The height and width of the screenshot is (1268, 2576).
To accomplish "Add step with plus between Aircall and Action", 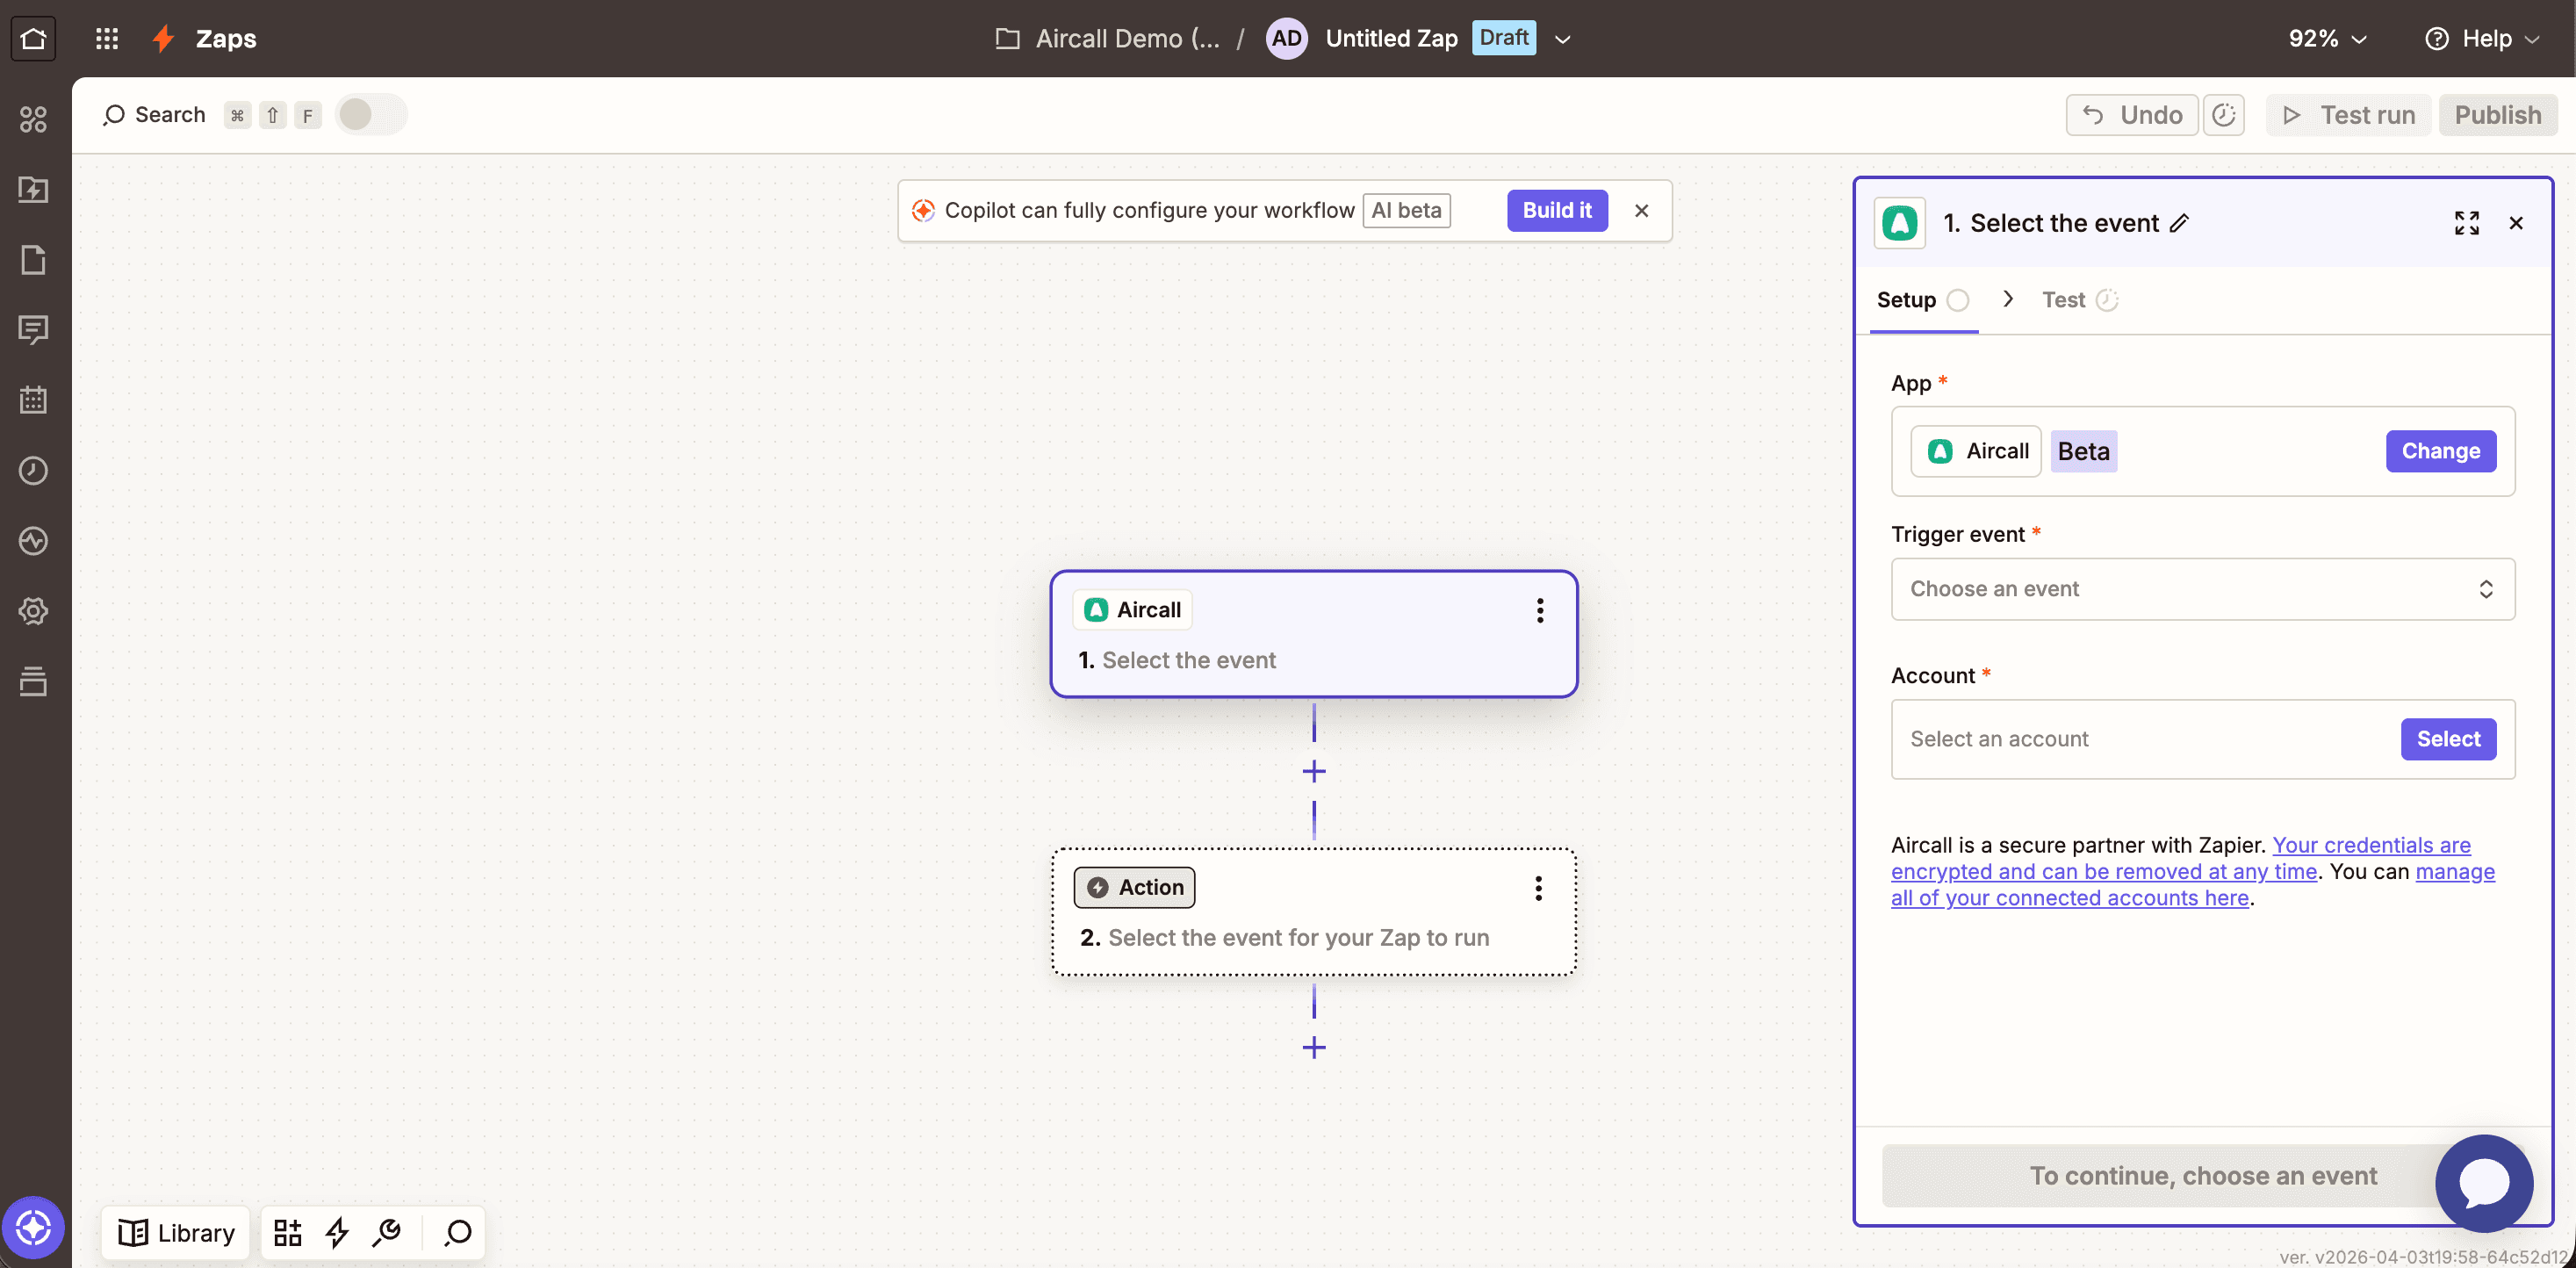I will tap(1313, 771).
